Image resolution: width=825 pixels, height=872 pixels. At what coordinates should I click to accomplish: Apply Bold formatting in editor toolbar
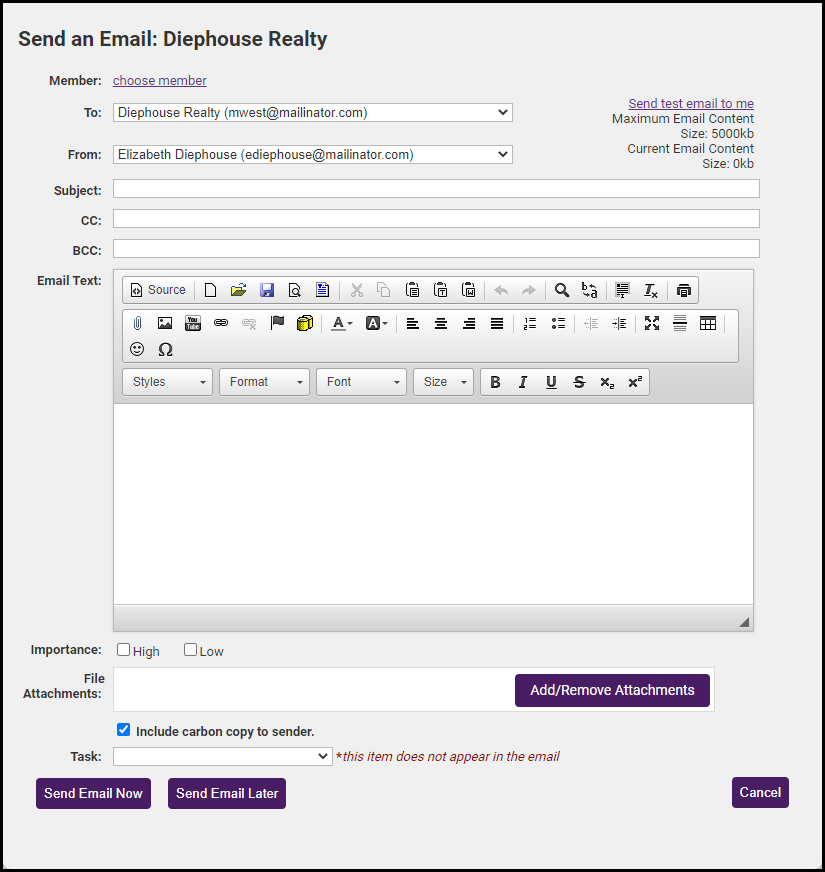point(495,382)
